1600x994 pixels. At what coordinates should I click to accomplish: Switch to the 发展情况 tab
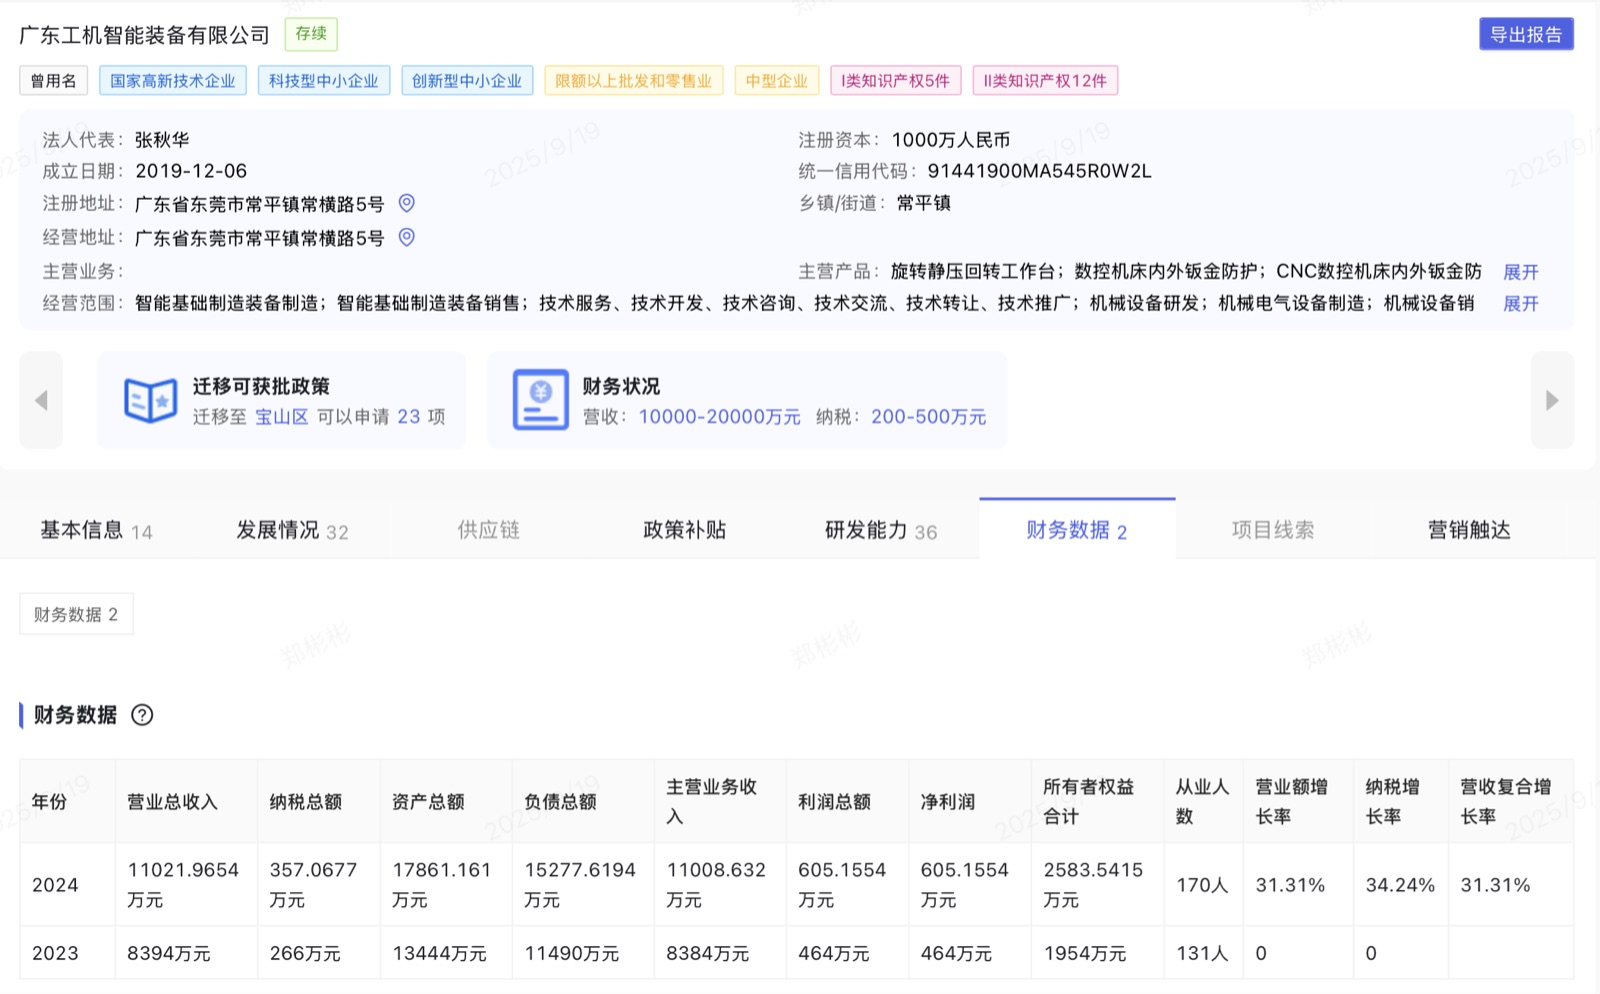292,530
